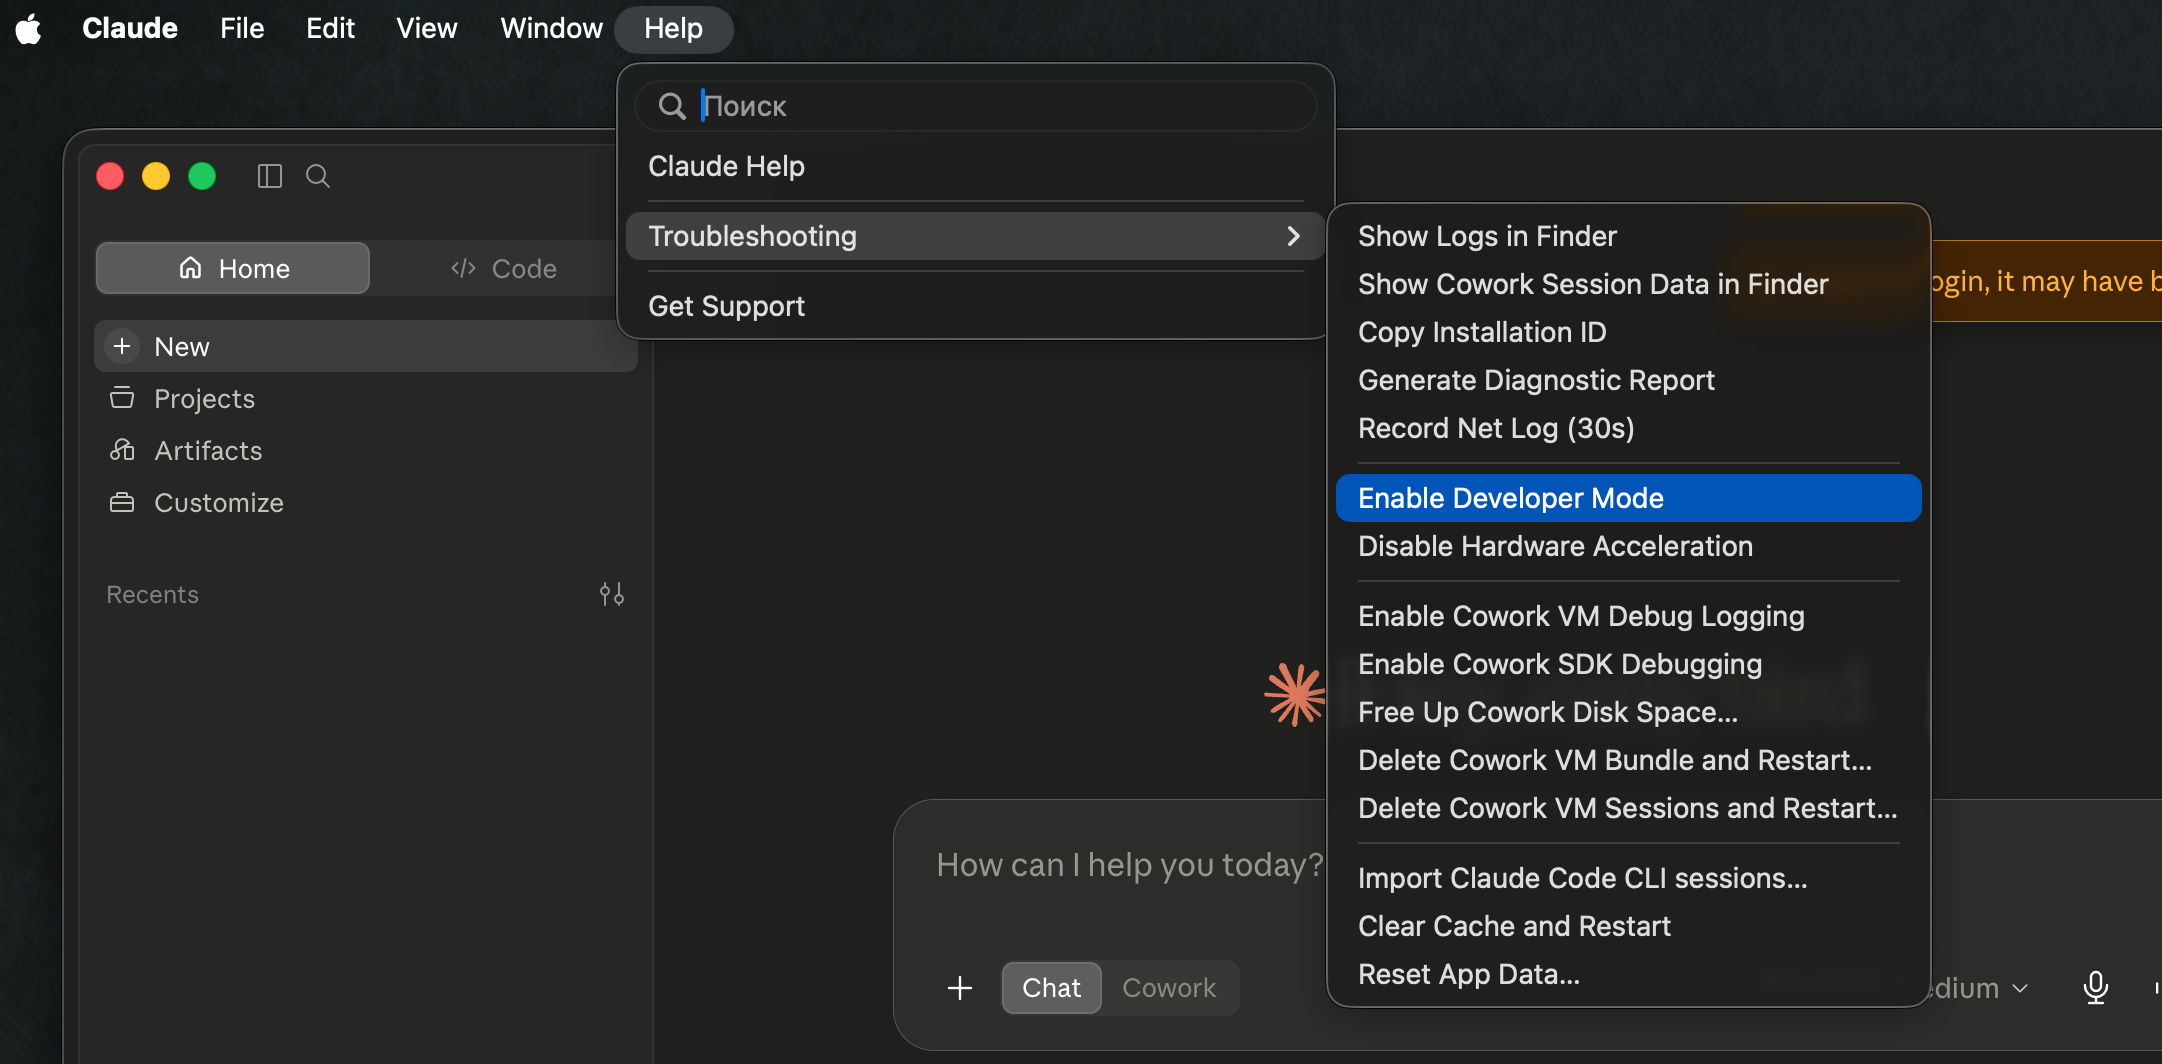Select Reset App Data
2162x1064 pixels.
tap(1628, 974)
